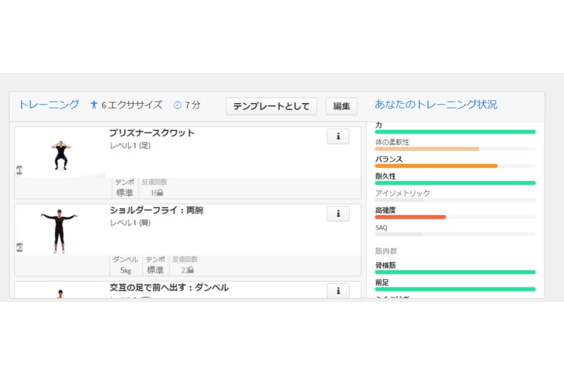Click the small icon beside squat thumbnail

click(x=19, y=170)
